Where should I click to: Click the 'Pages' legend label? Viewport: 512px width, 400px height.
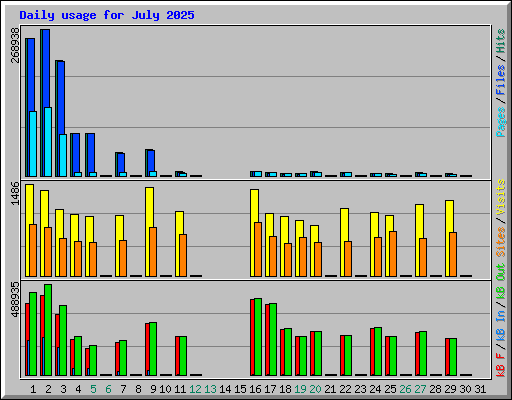point(501,122)
